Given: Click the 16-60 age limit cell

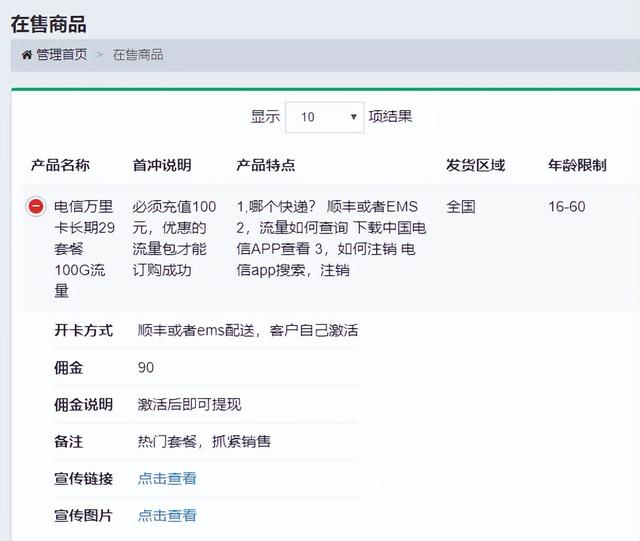Looking at the screenshot, I should pyautogui.click(x=567, y=207).
